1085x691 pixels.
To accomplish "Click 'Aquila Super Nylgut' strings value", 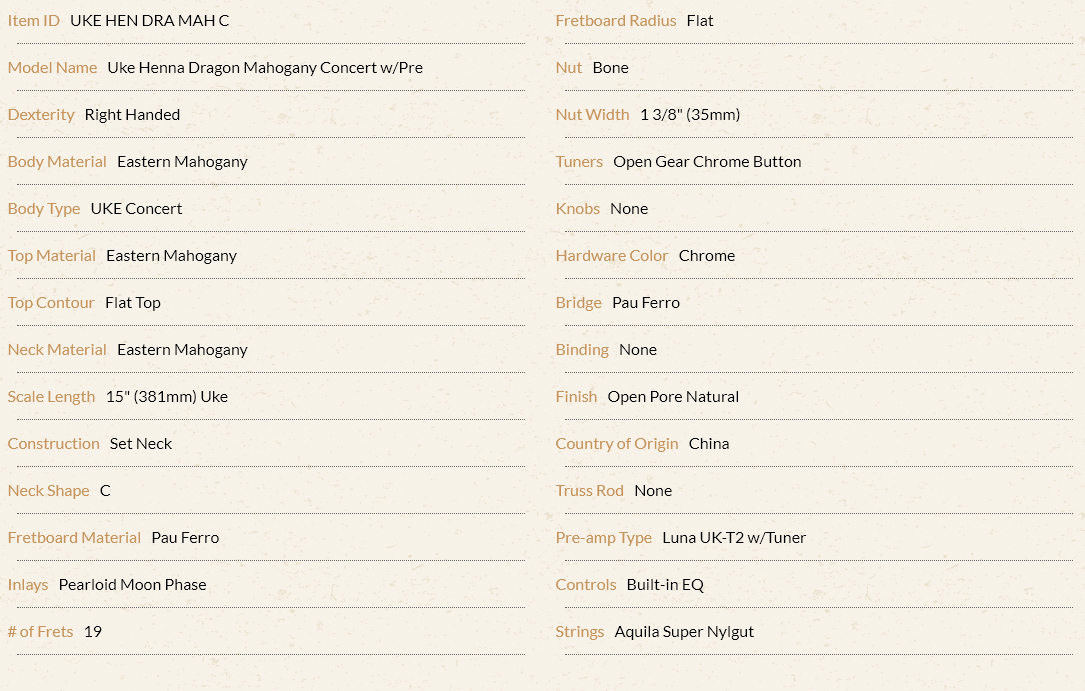I will tap(684, 632).
